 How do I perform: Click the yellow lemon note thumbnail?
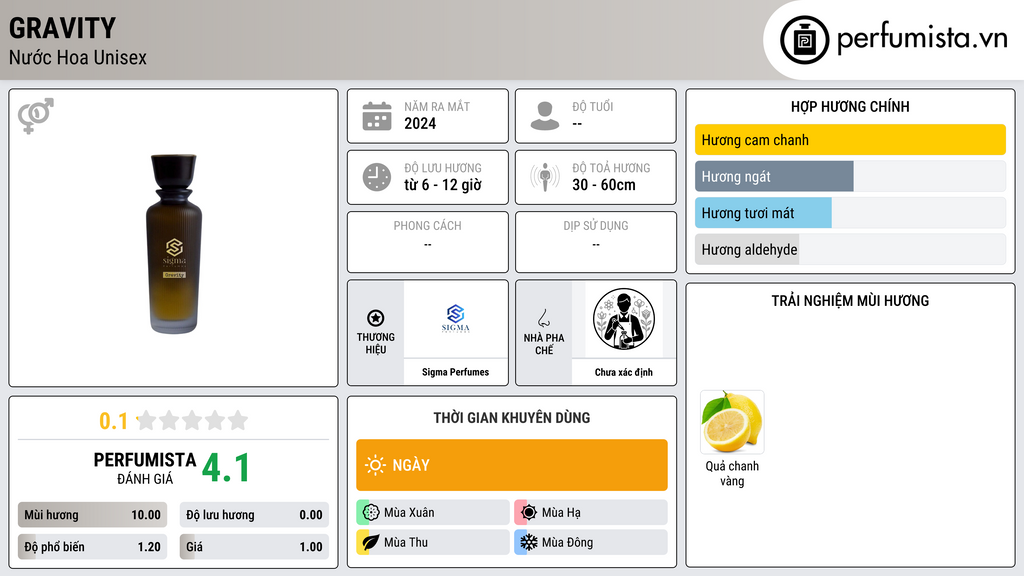click(732, 422)
